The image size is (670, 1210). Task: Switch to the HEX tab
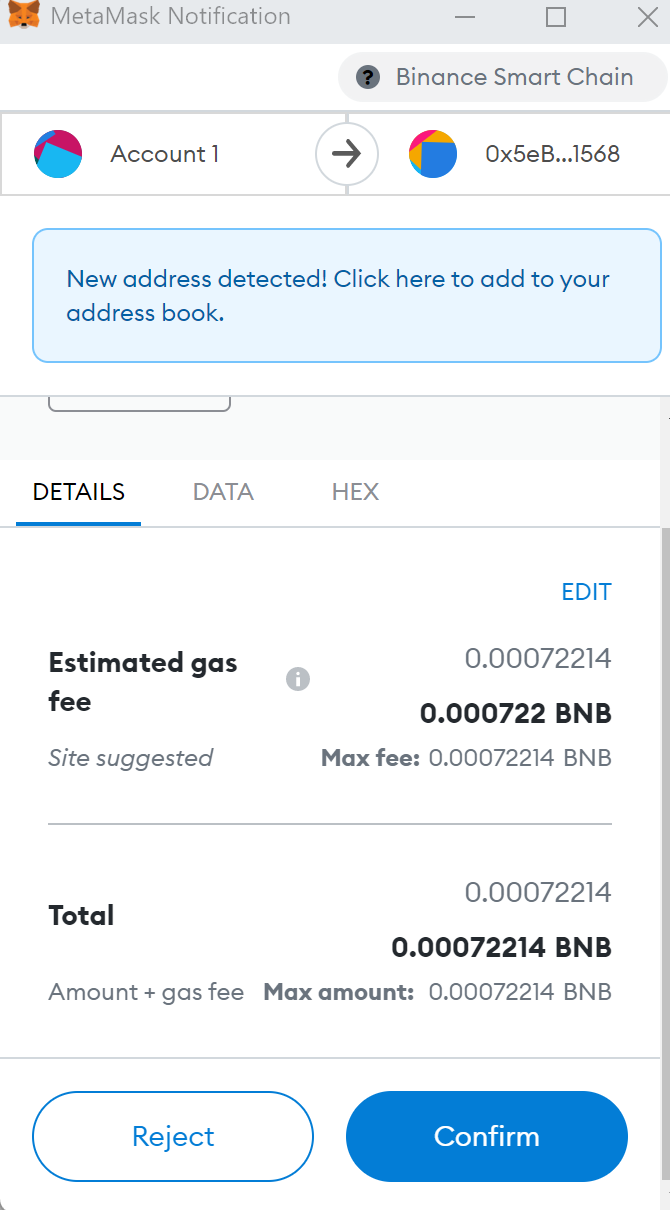[x=355, y=492]
